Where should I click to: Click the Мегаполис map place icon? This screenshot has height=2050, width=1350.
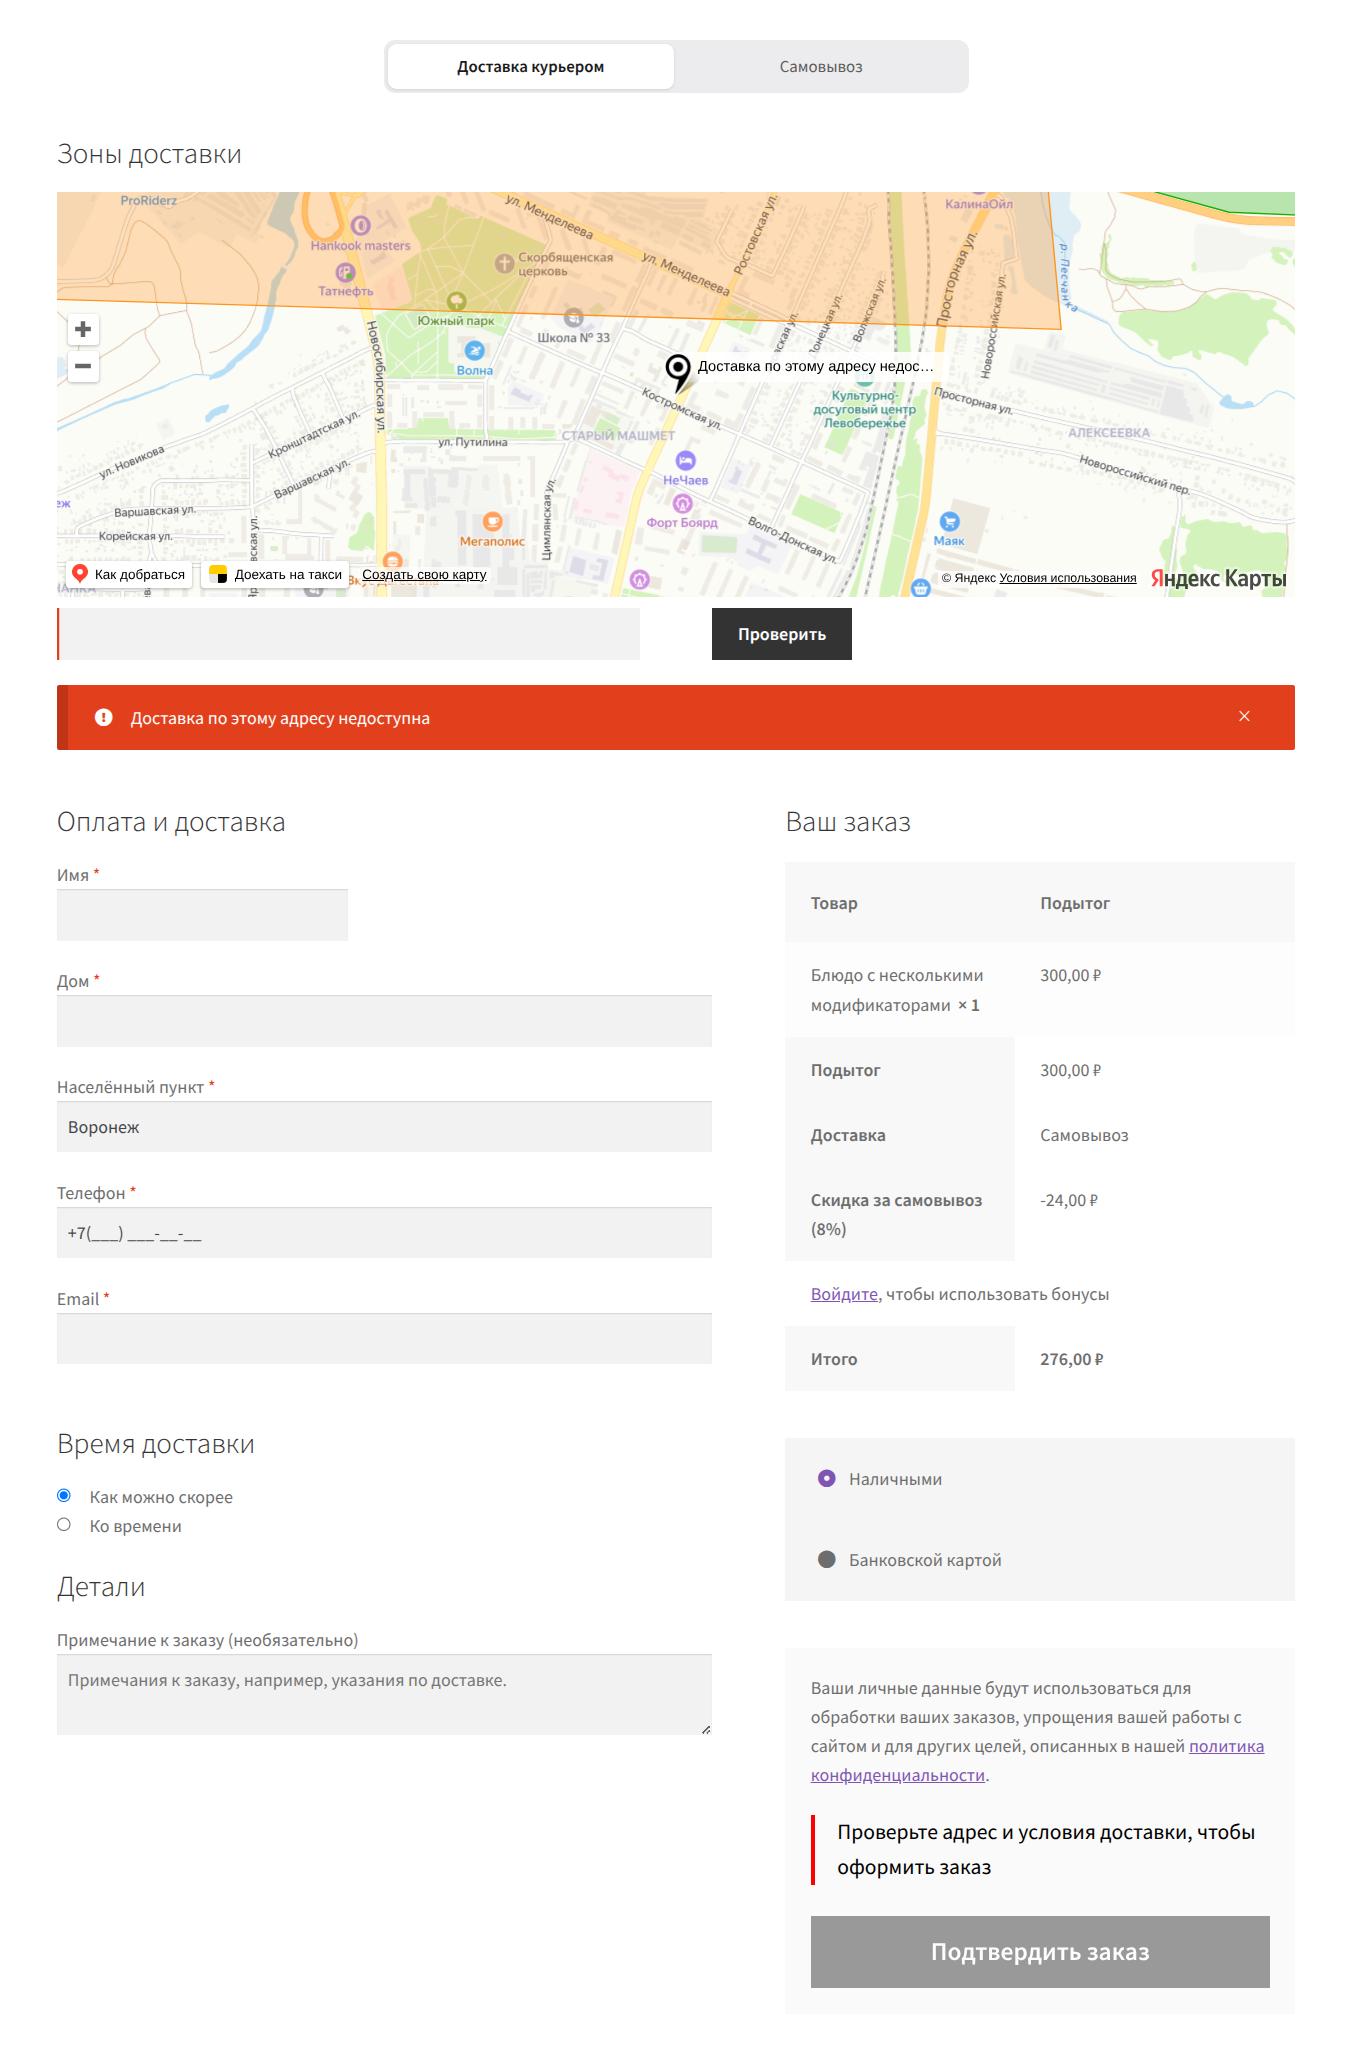492,521
